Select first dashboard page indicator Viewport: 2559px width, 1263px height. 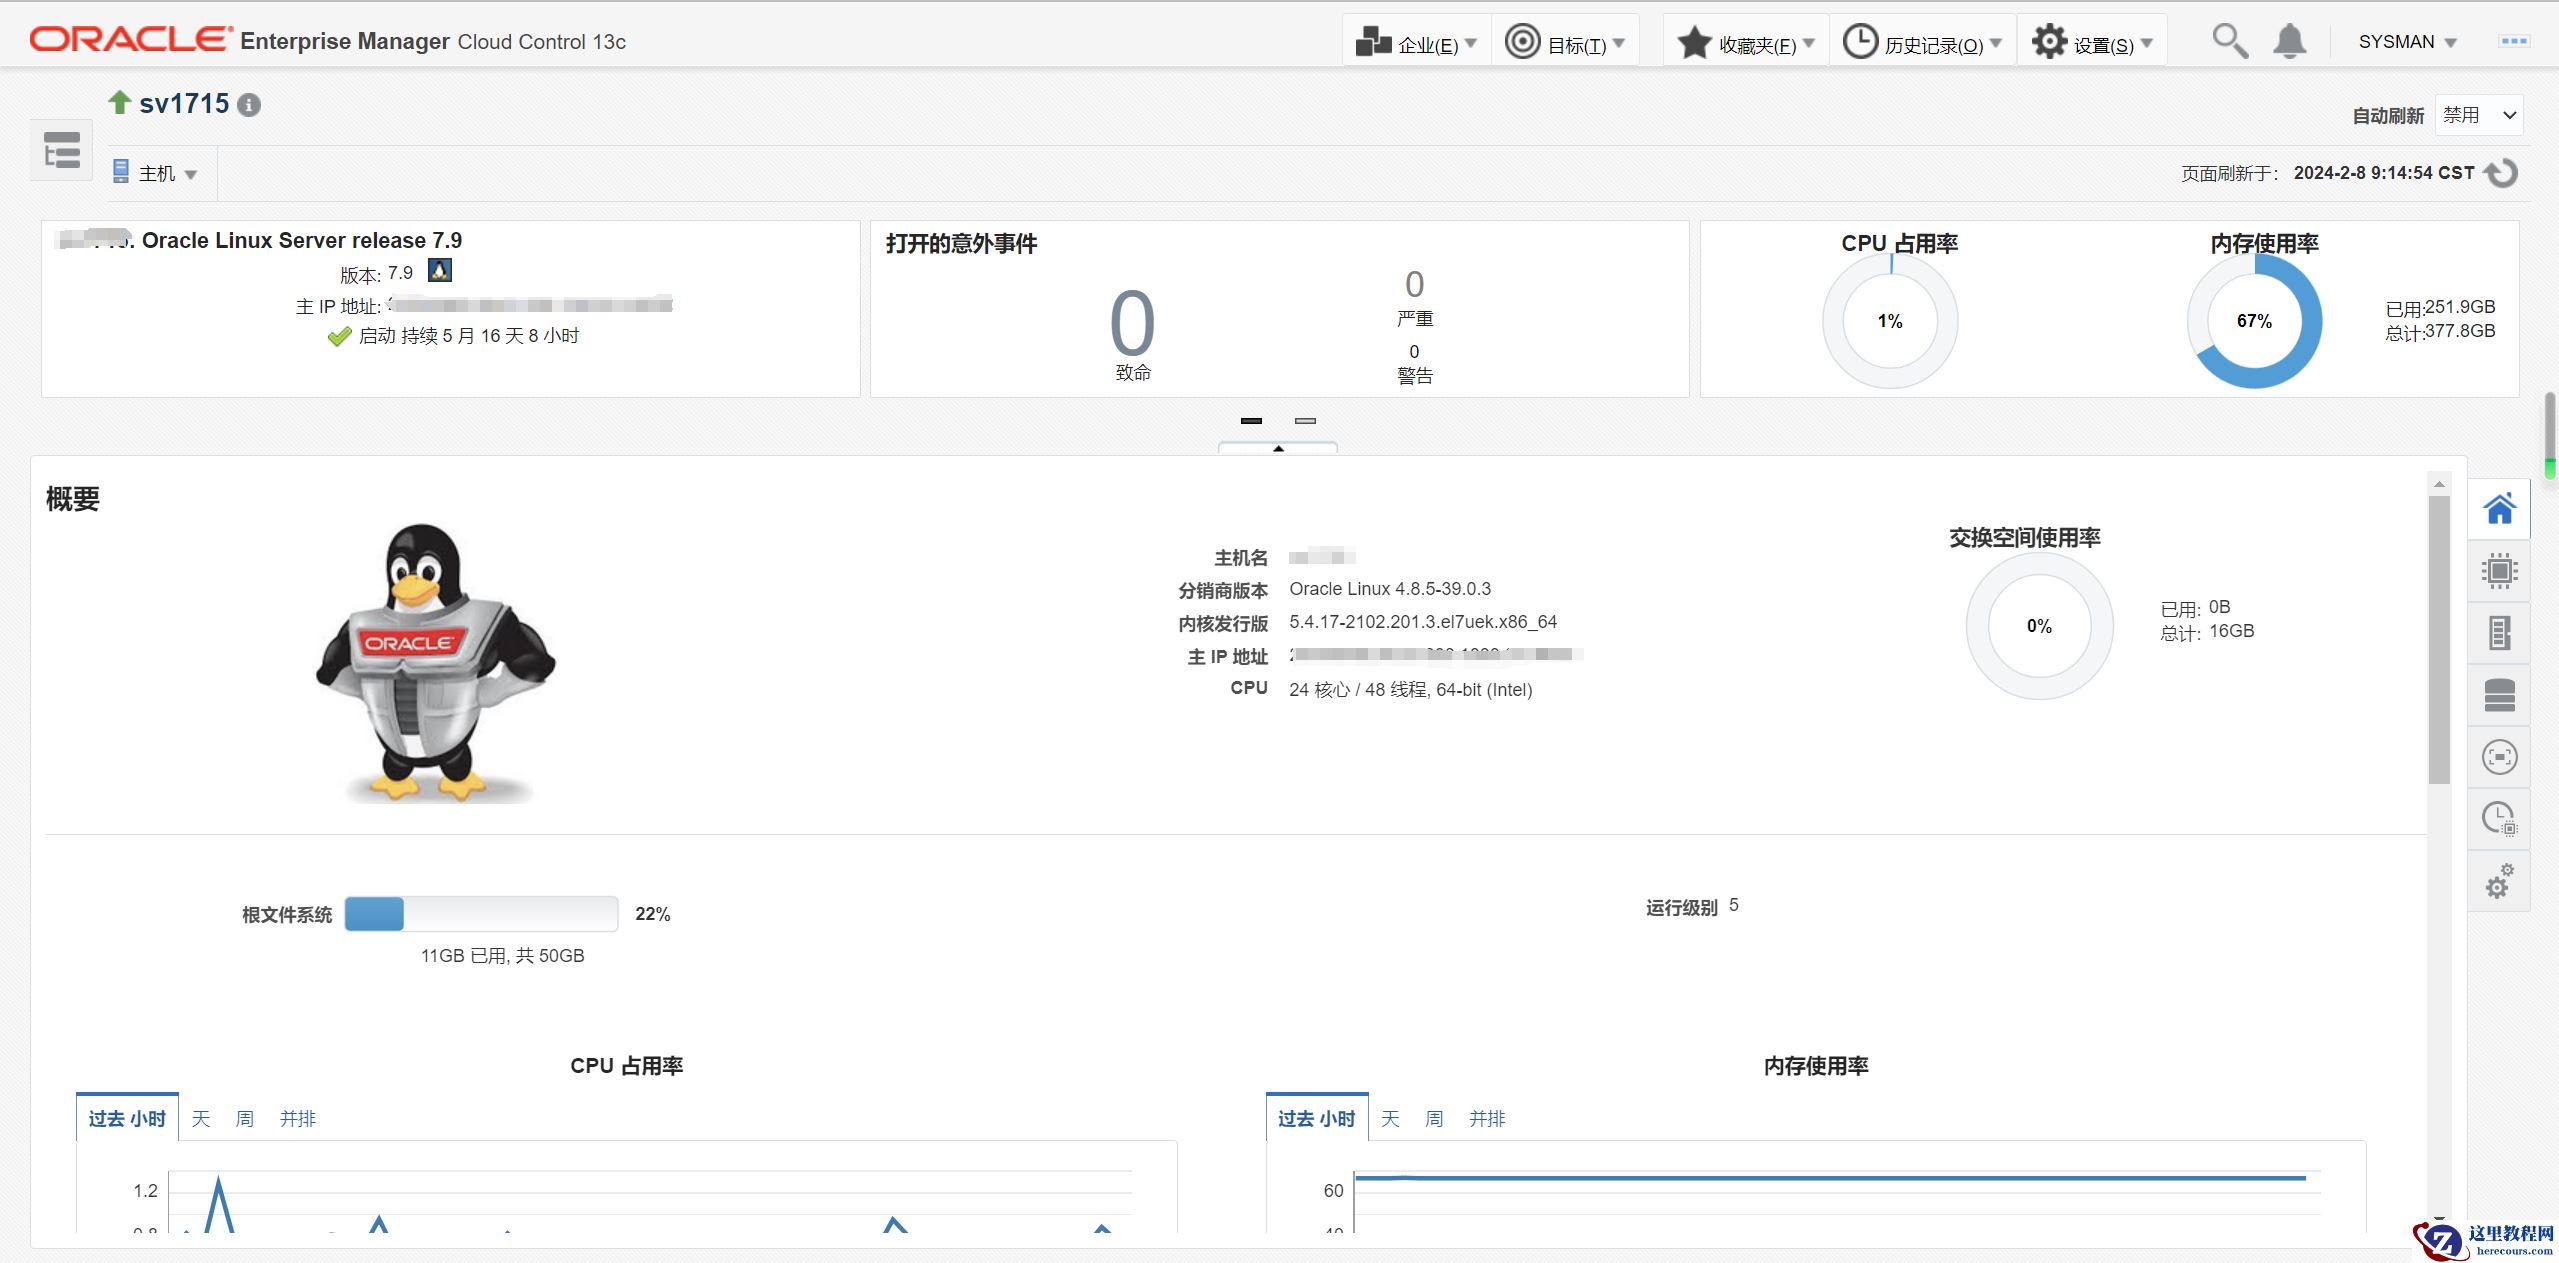point(1251,421)
